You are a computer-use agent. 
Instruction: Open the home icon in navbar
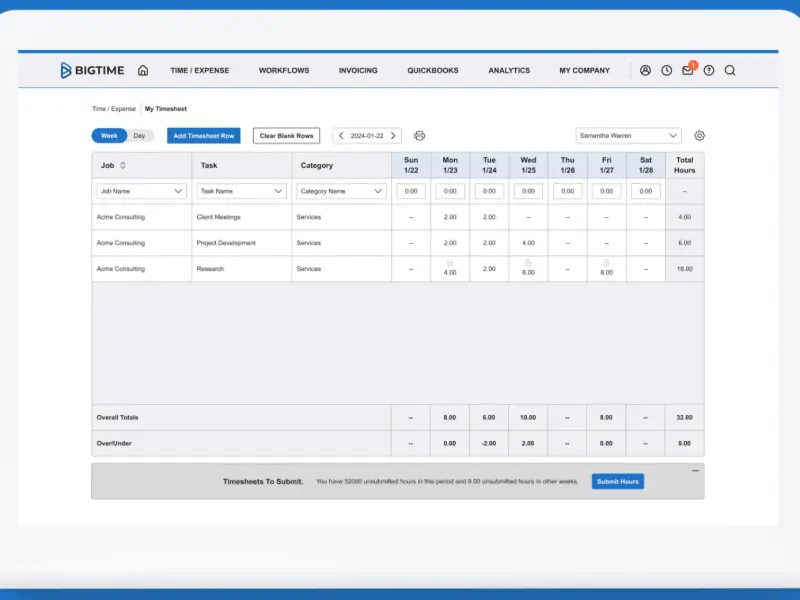point(143,70)
